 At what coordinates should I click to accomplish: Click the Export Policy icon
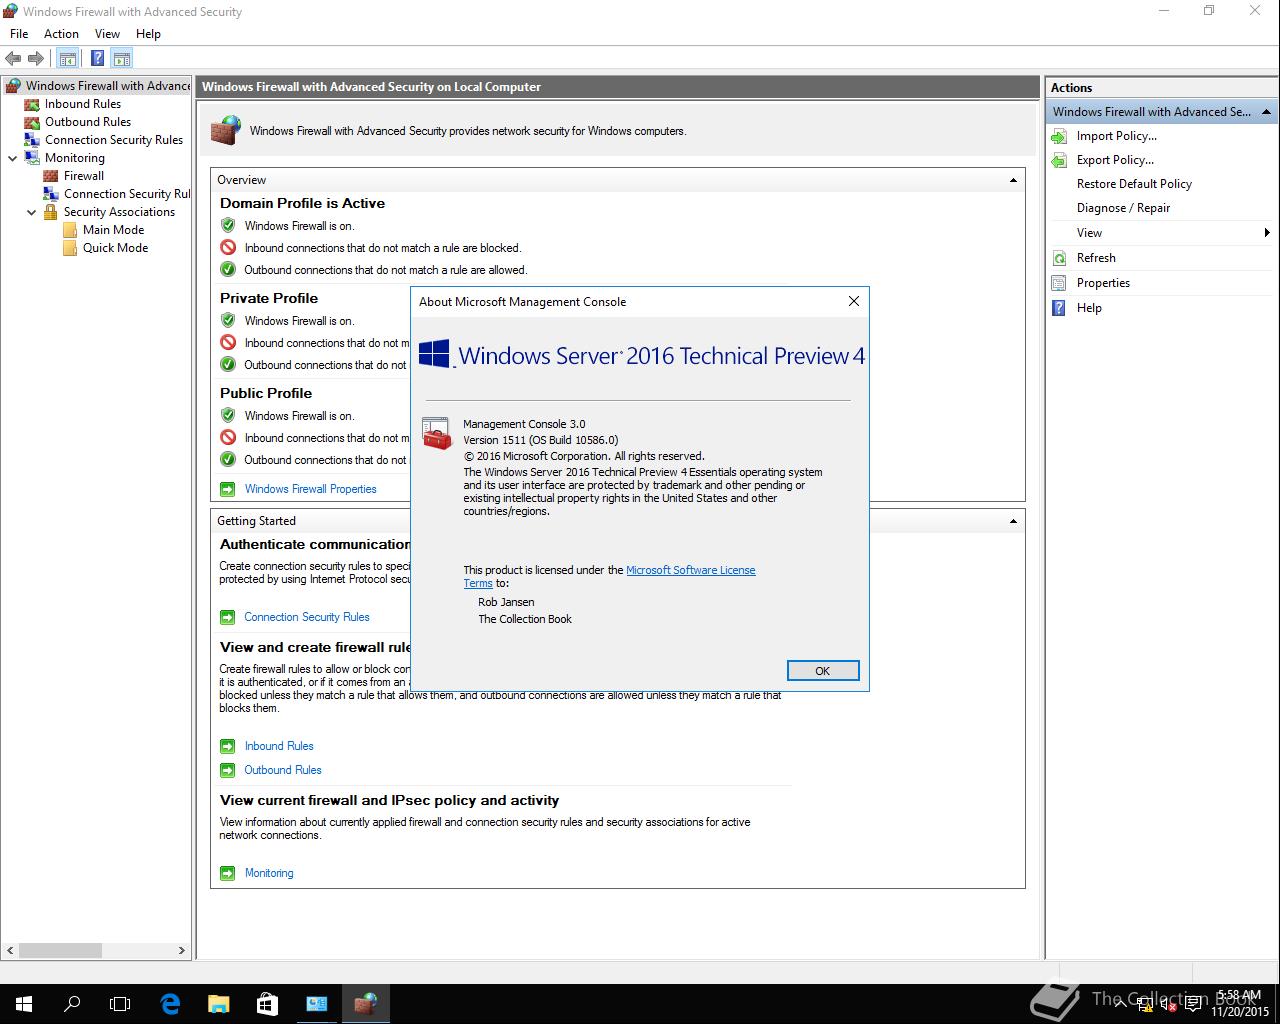pyautogui.click(x=1059, y=160)
